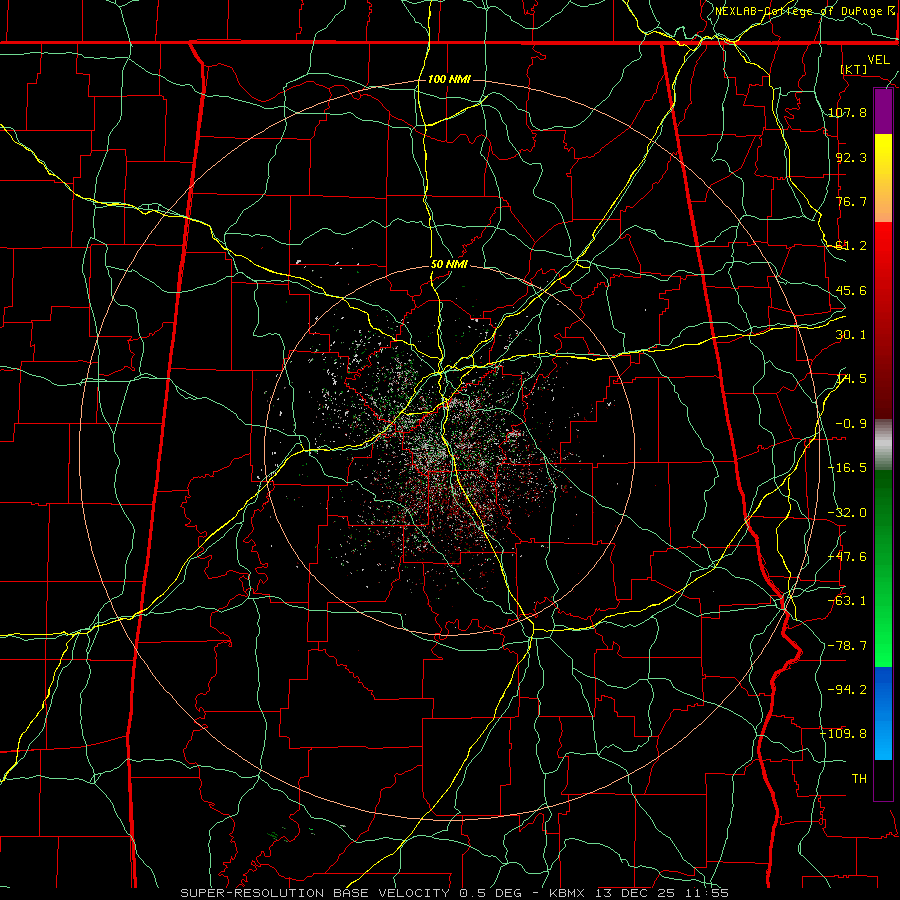900x900 pixels.
Task: Click the 45.6 velocity scale value
Action: pyautogui.click(x=851, y=290)
